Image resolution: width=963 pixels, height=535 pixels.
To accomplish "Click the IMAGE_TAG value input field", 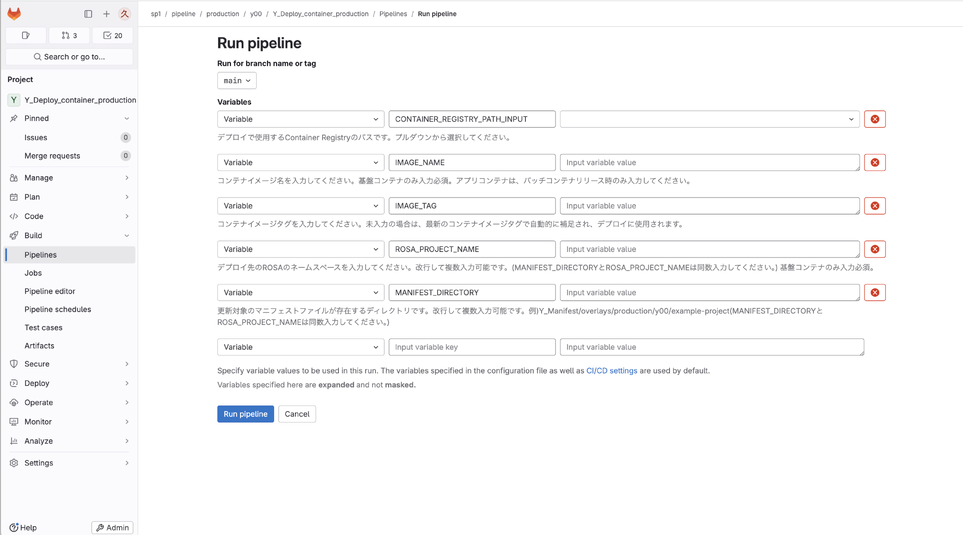I will (709, 206).
